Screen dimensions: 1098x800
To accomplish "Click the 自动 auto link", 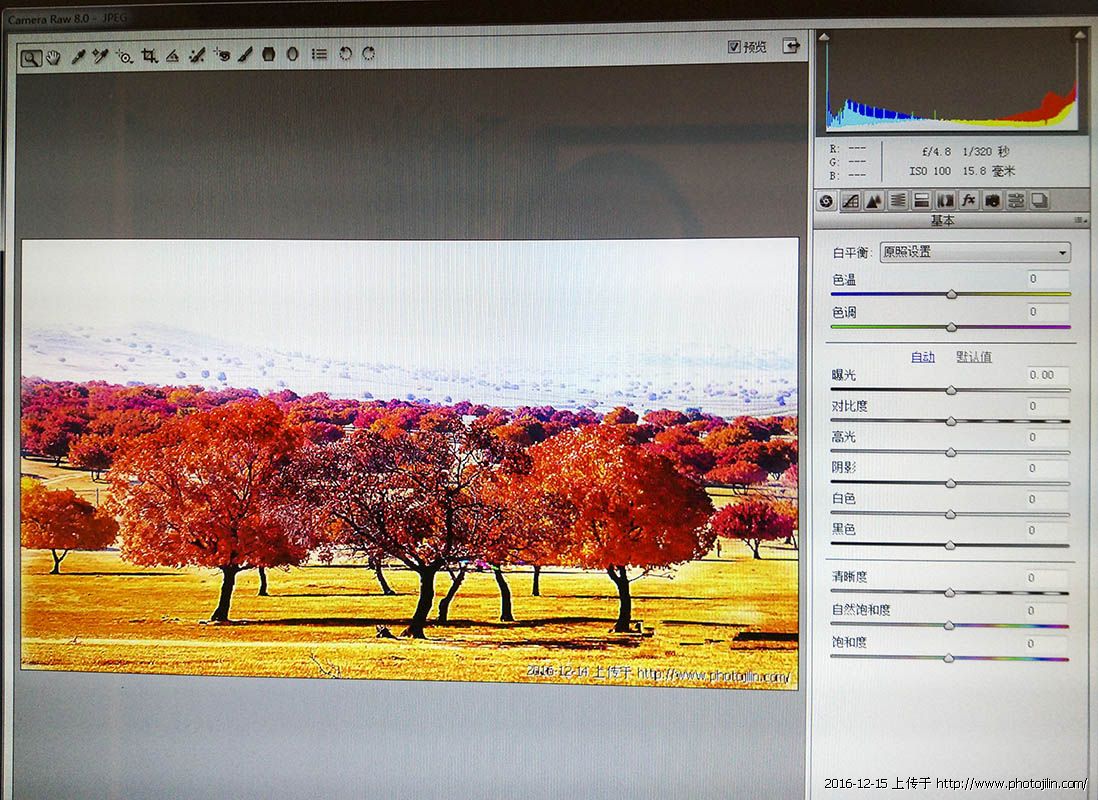I will pos(922,357).
